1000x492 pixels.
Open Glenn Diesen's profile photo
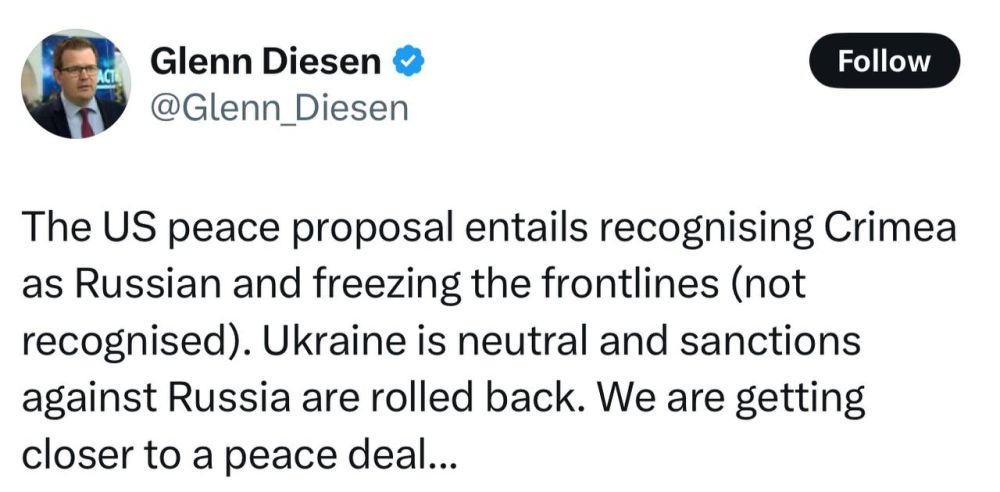78,84
